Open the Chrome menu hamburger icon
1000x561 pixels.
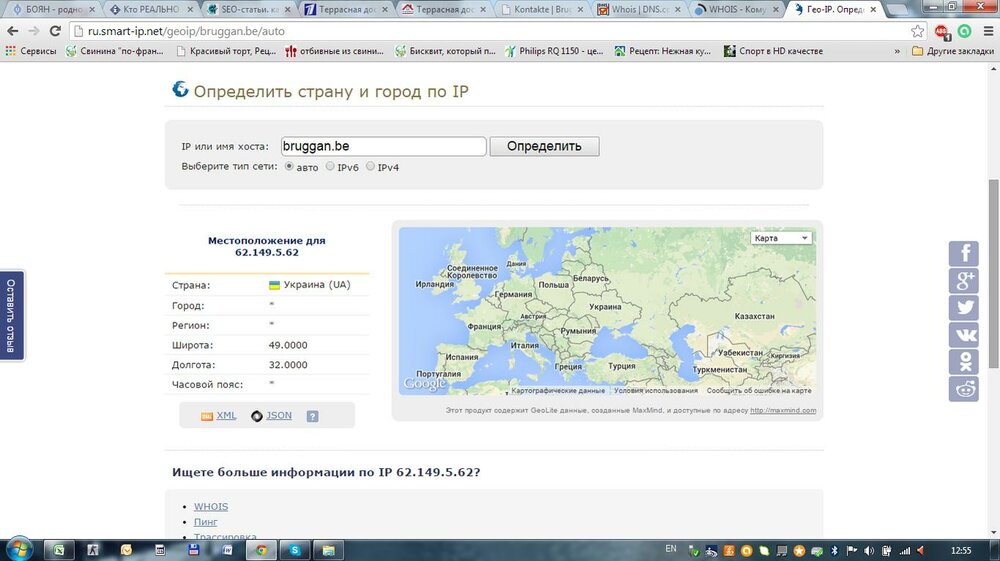click(989, 31)
